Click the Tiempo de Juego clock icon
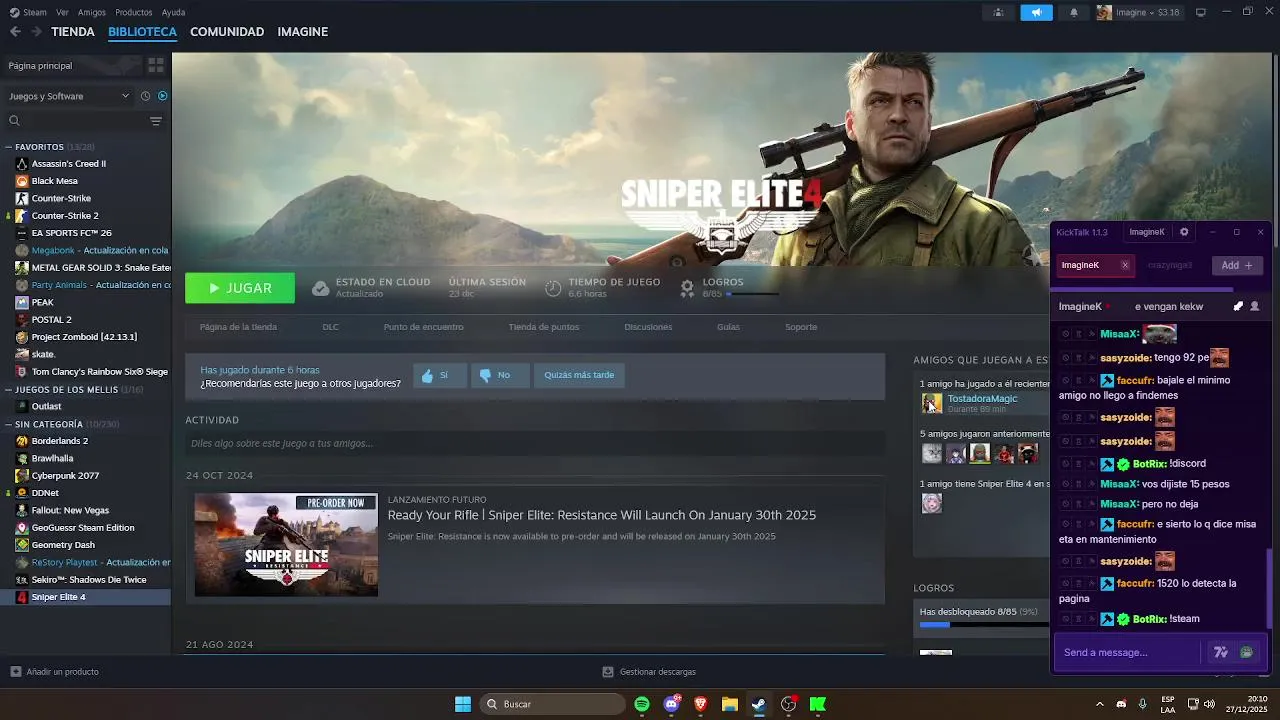The width and height of the screenshot is (1280, 720). (x=553, y=288)
